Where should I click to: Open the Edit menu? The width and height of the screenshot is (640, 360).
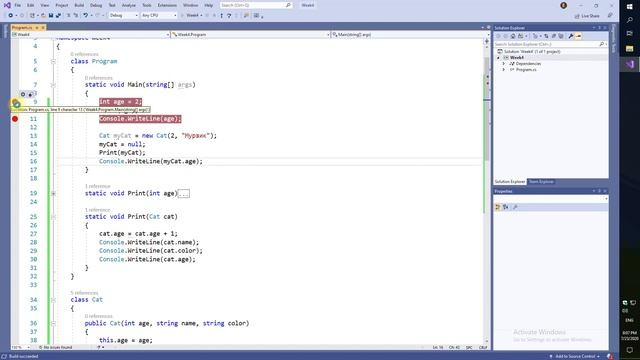(31, 5)
